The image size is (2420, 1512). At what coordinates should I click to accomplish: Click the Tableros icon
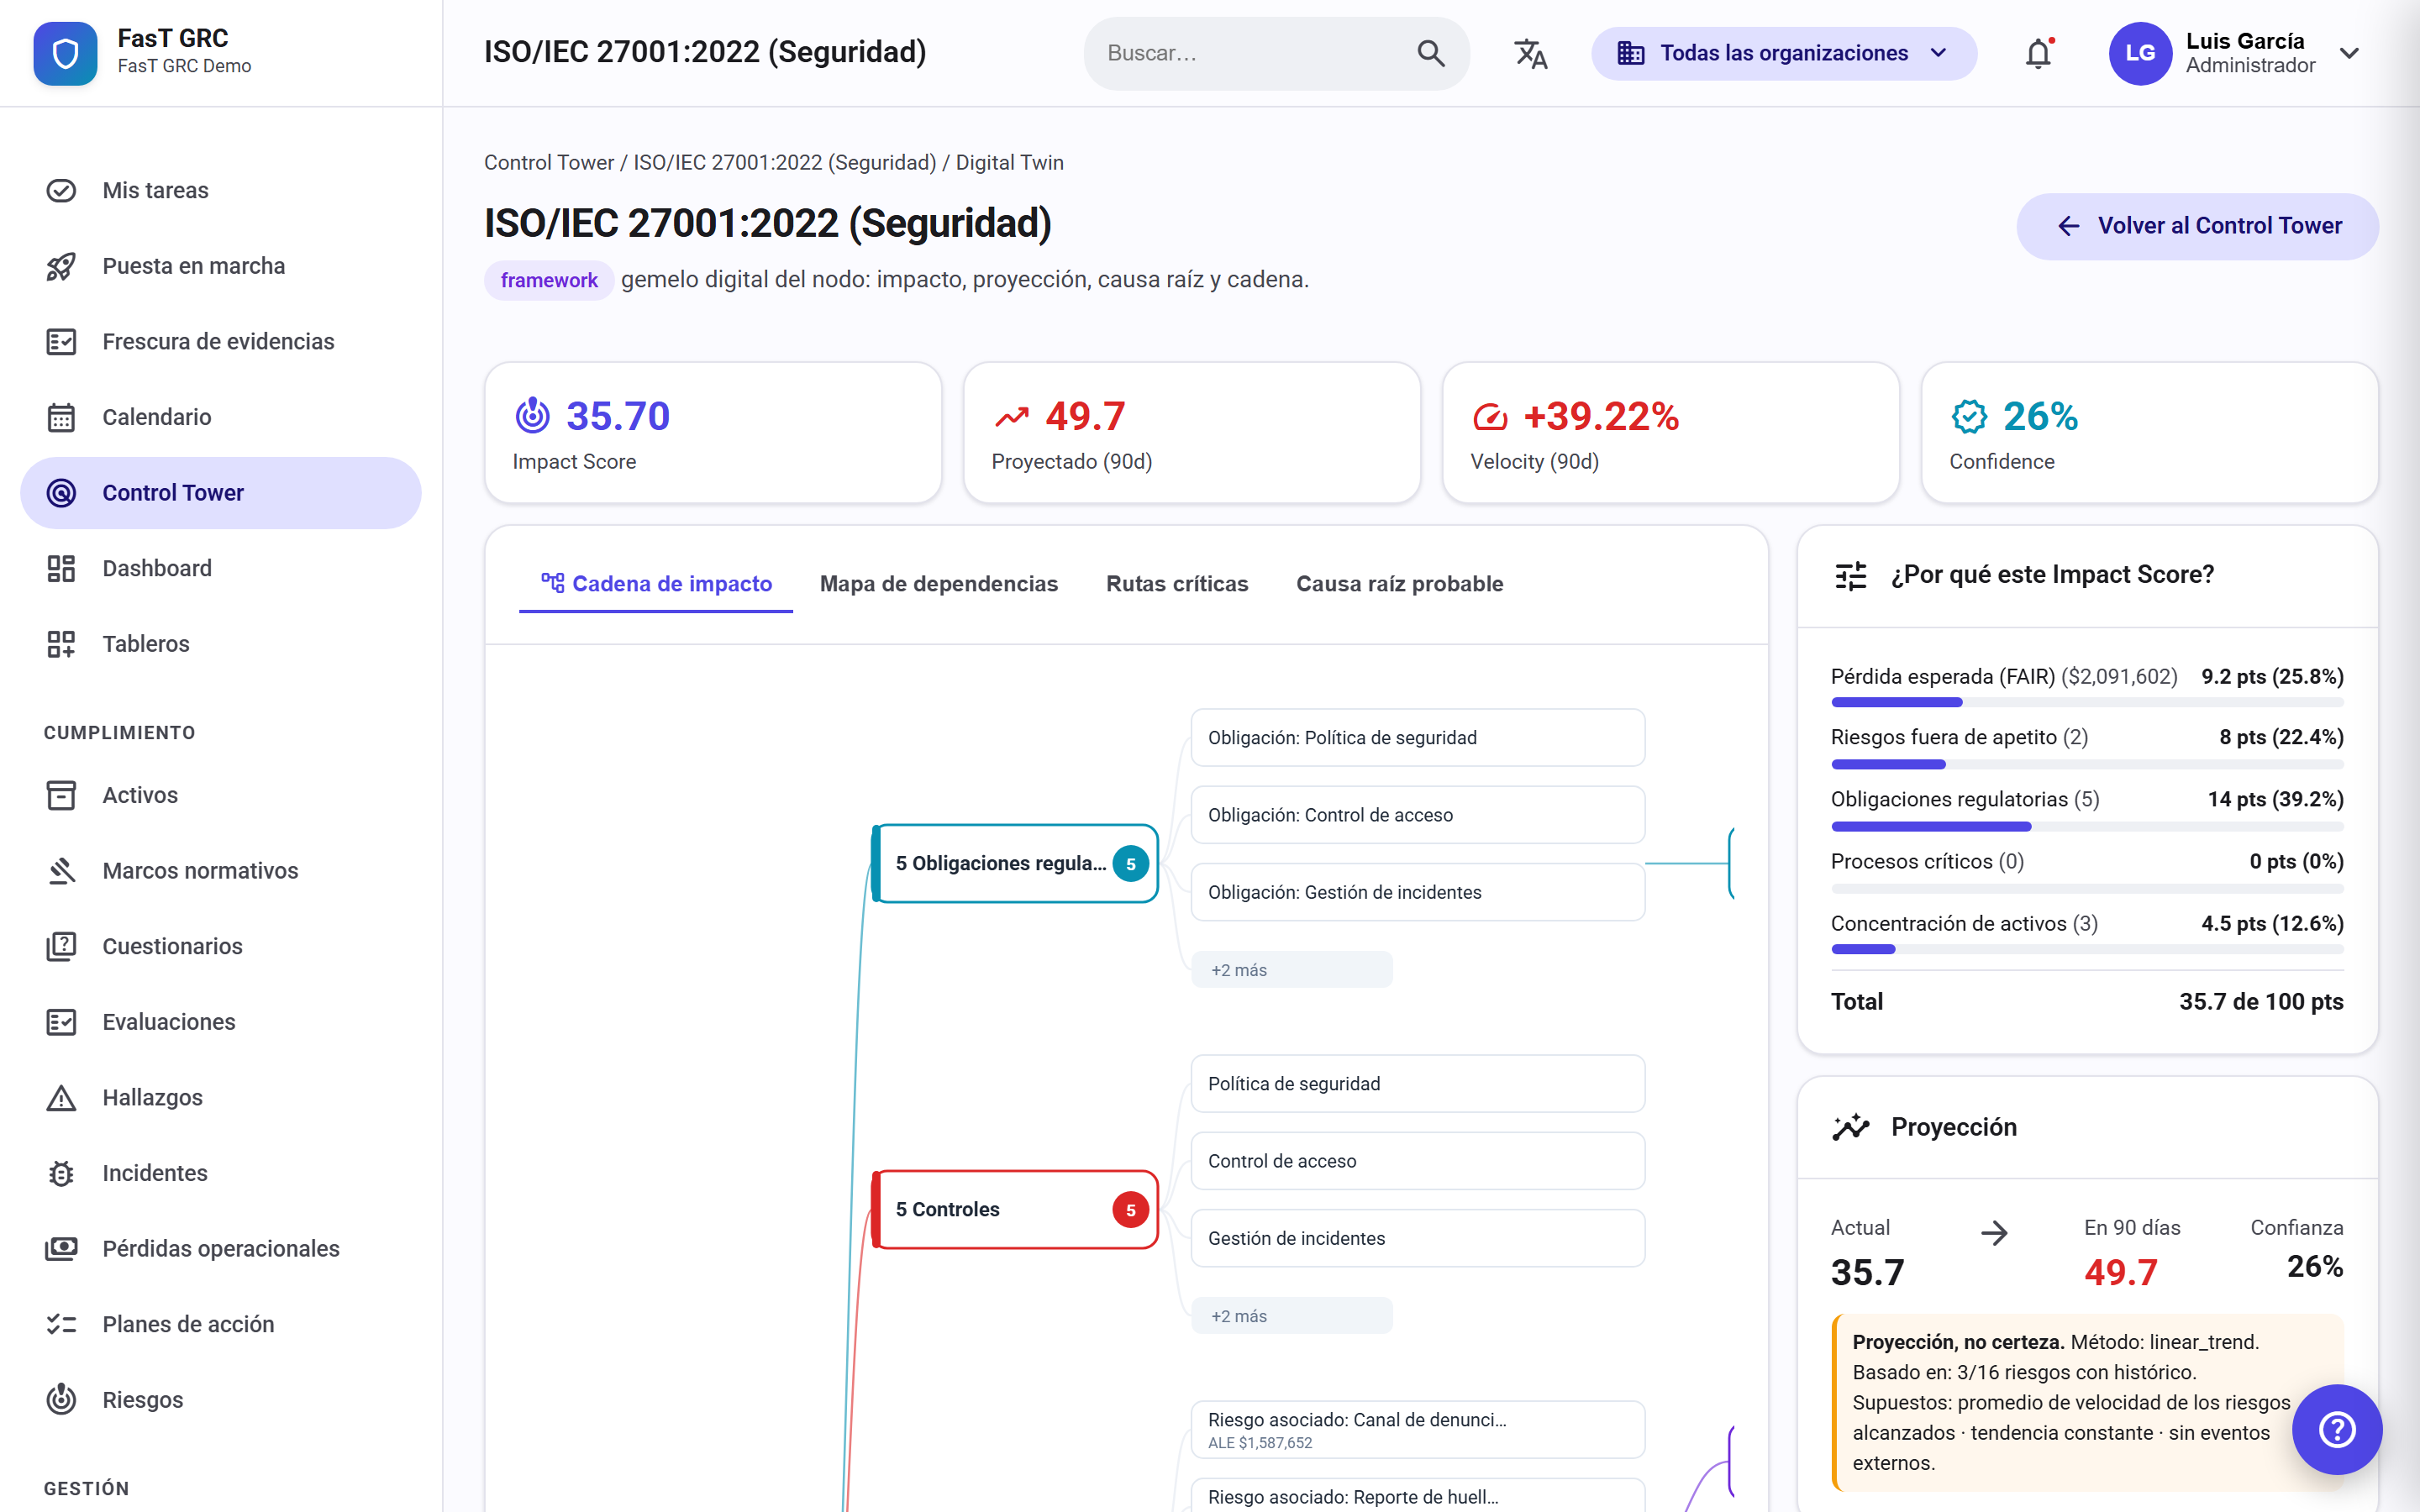pos(61,644)
